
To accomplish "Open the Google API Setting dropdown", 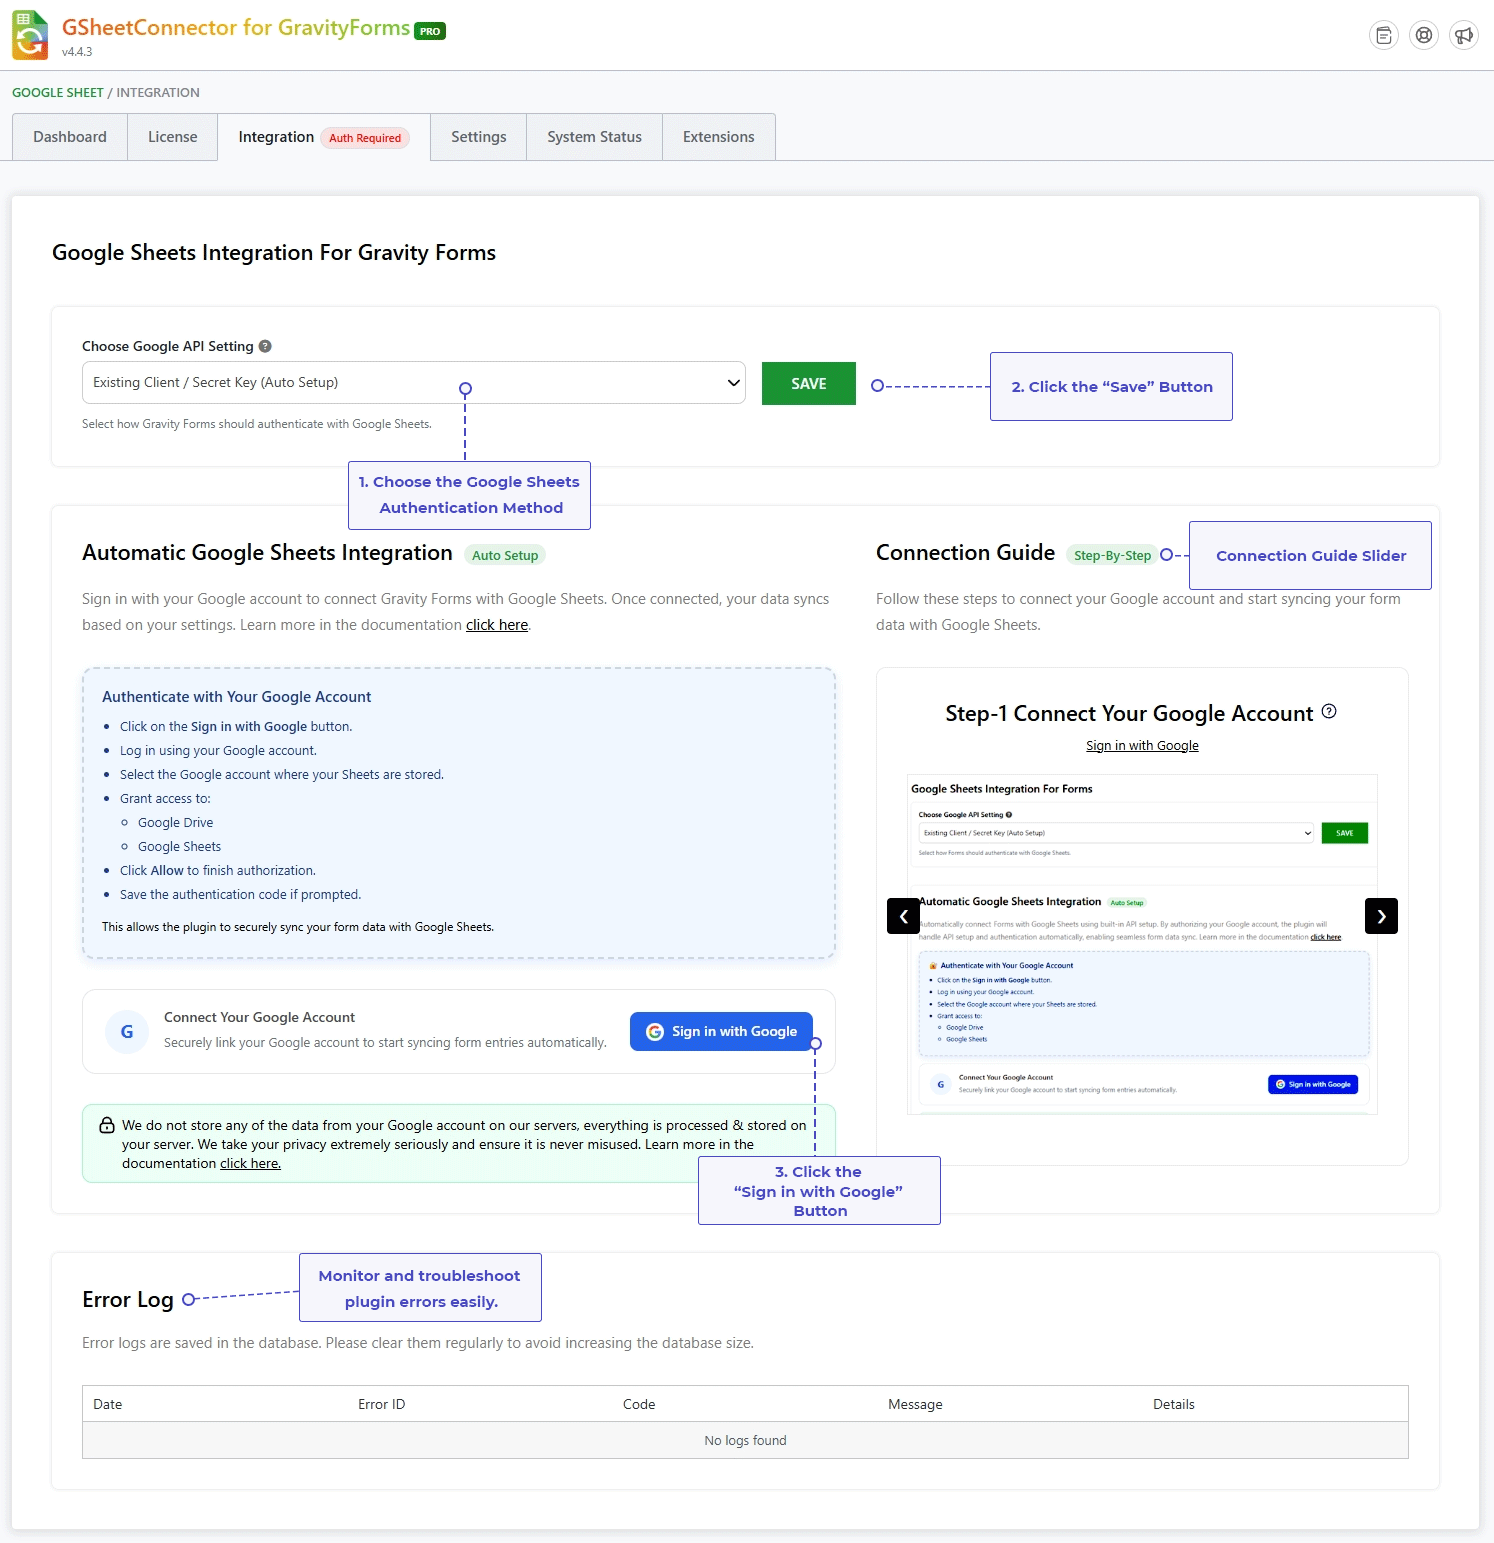I will 414,383.
